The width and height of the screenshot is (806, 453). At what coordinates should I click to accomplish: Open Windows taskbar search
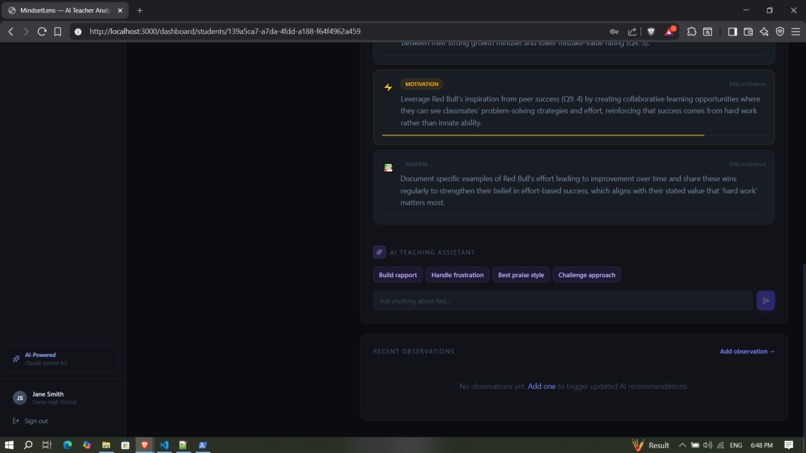(x=28, y=445)
